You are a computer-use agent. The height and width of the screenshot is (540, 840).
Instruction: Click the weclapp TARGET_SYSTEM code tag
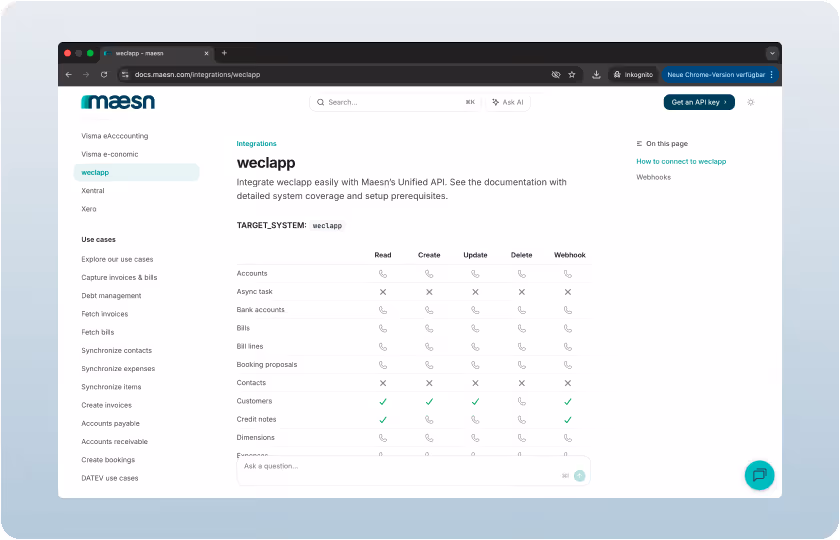327,226
